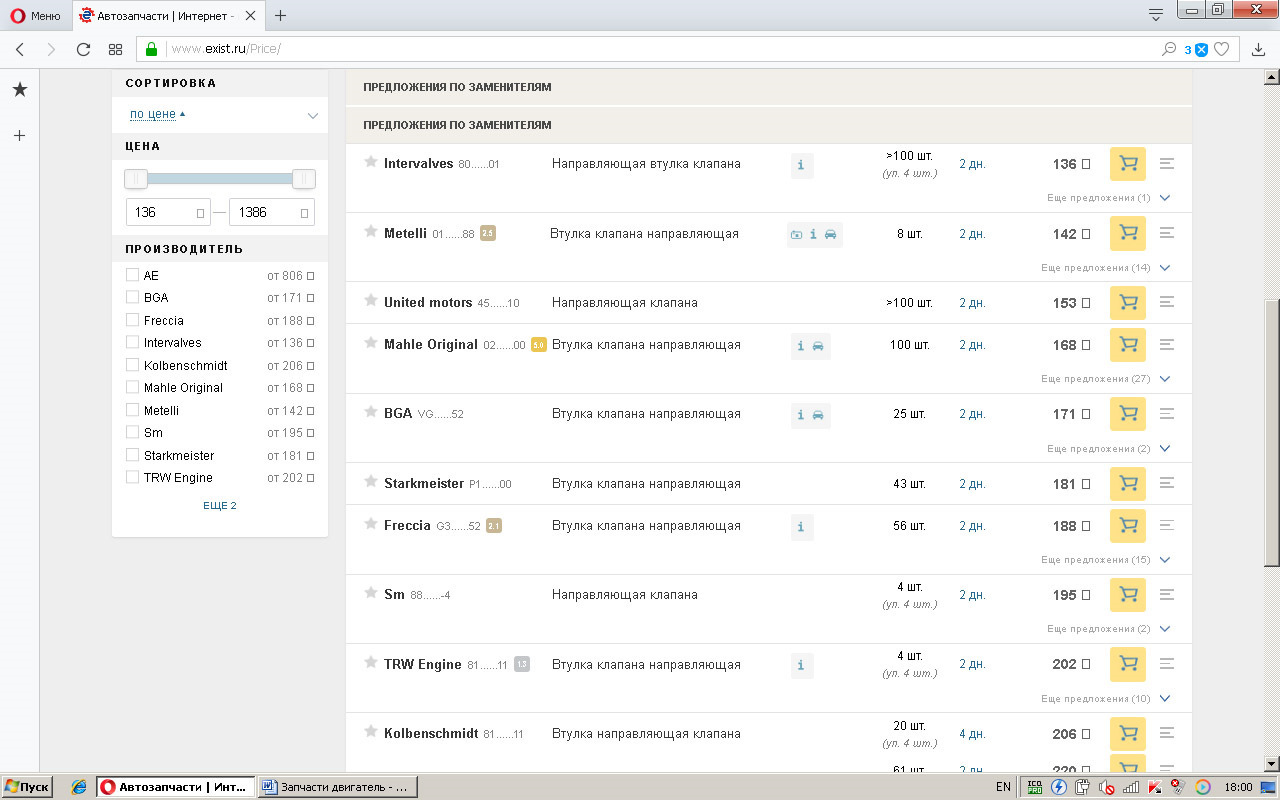Viewport: 1280px width, 800px height.
Task: Open Speed Dial grid button
Action: tap(115, 49)
